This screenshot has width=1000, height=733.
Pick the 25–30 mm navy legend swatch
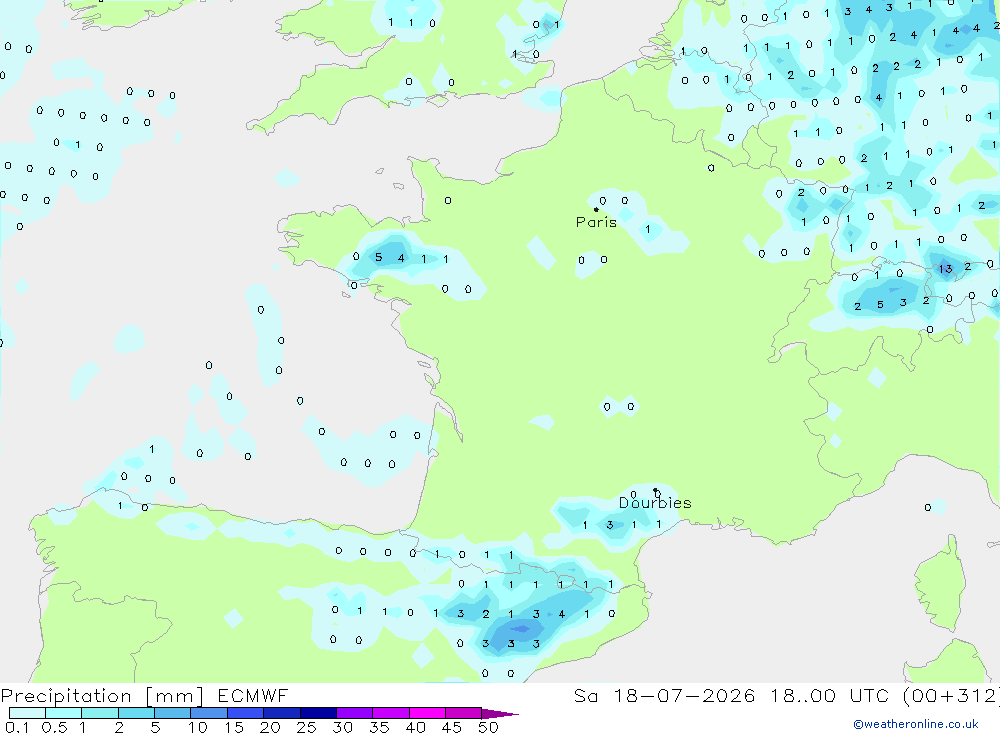[x=318, y=713]
